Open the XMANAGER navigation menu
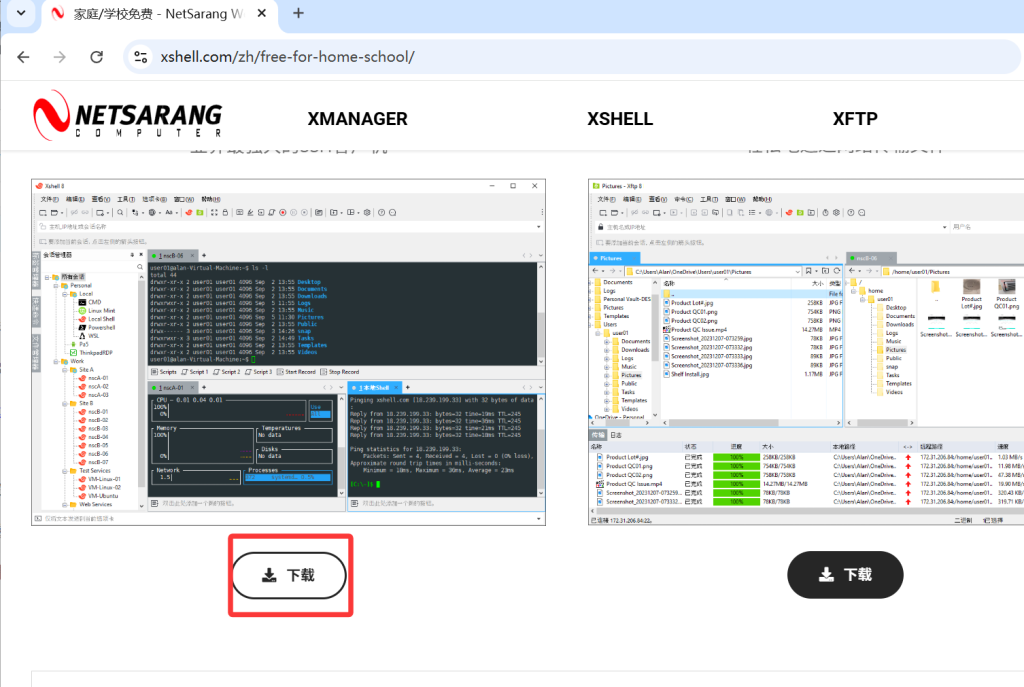Screen dimensions: 1024x687 click(x=357, y=119)
